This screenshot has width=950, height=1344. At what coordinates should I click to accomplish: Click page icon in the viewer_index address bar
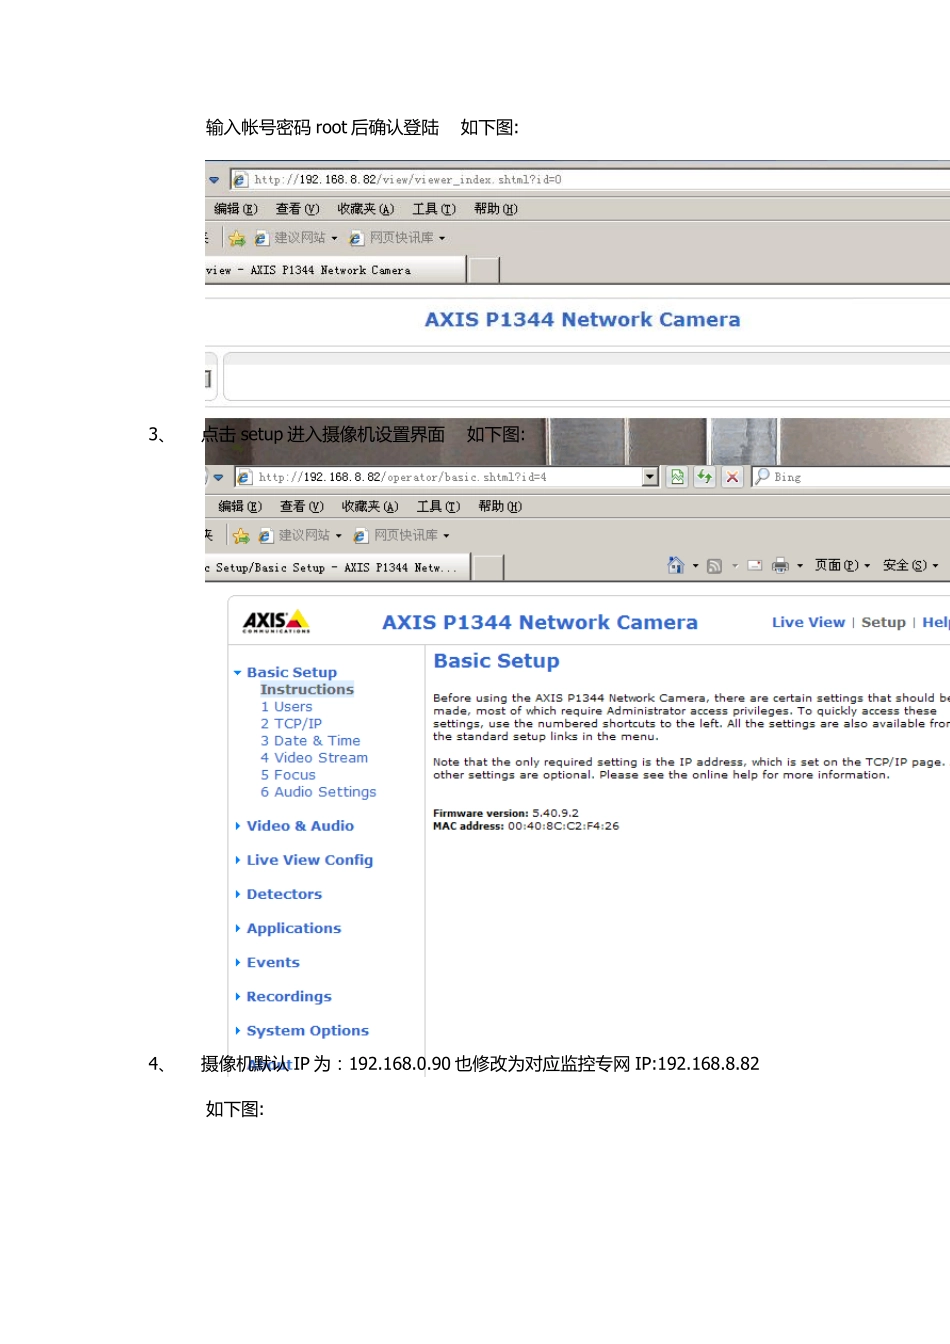(x=240, y=180)
